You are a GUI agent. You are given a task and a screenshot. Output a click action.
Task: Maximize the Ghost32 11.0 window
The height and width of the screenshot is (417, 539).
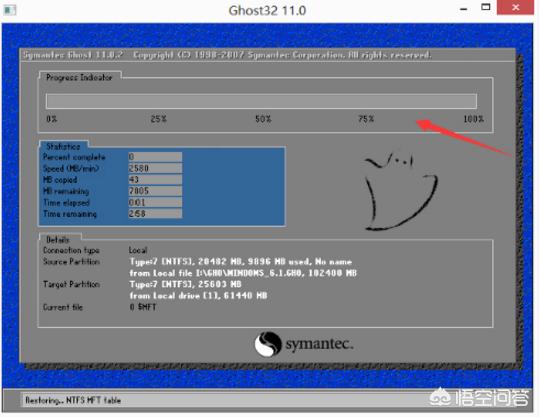(x=486, y=8)
